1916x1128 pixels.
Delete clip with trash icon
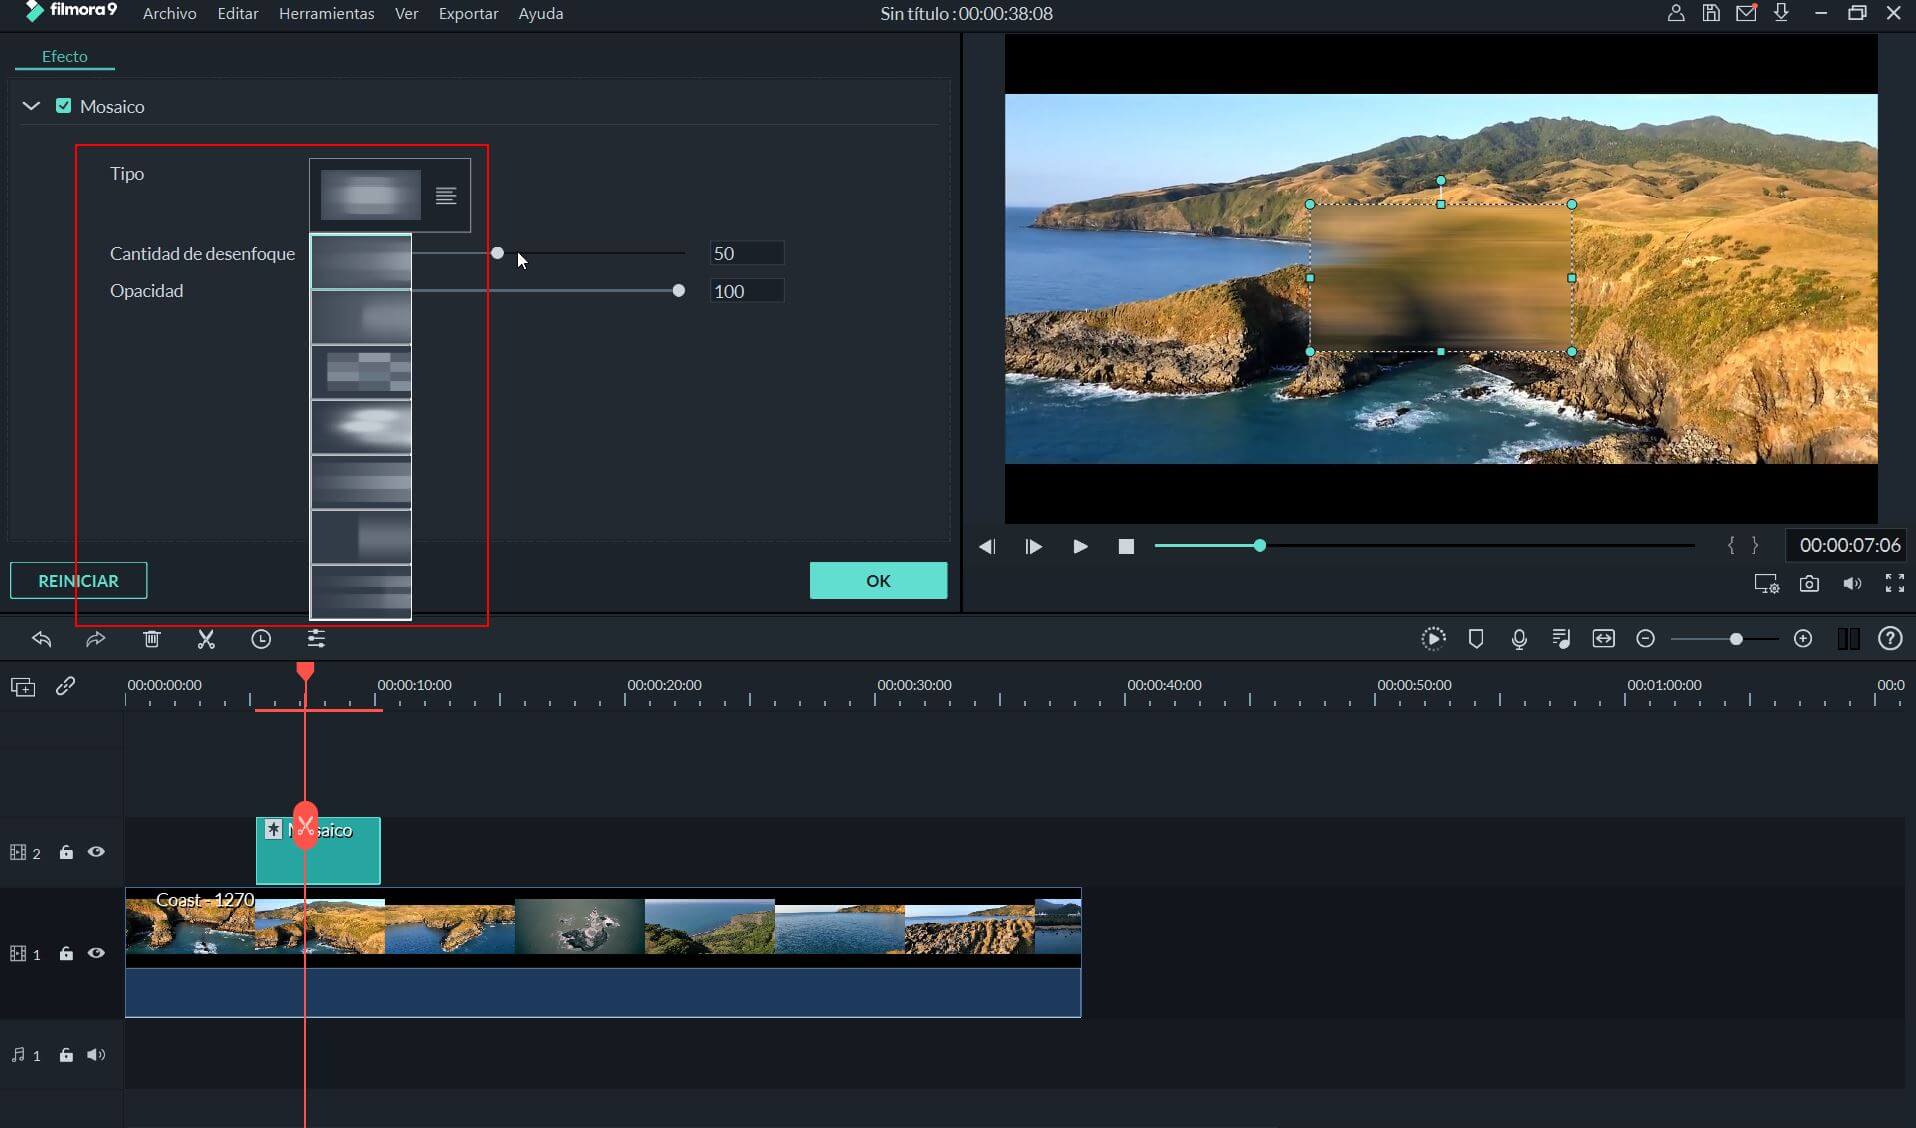click(x=152, y=639)
